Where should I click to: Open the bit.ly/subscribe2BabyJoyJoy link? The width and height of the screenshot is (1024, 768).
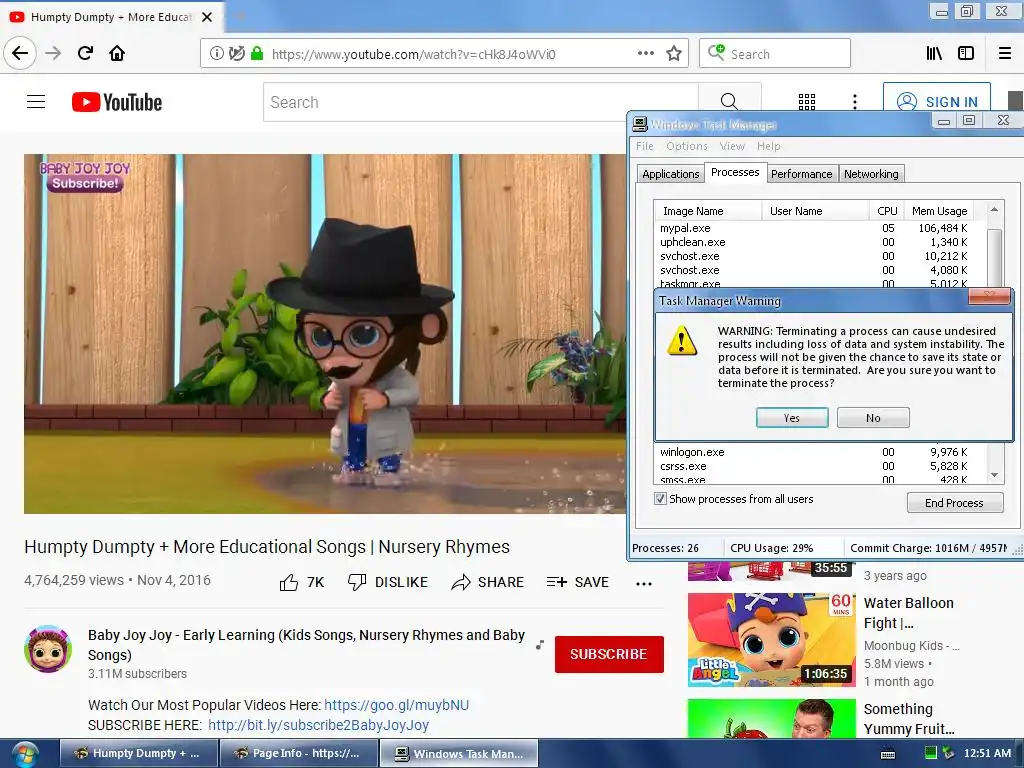click(318, 726)
